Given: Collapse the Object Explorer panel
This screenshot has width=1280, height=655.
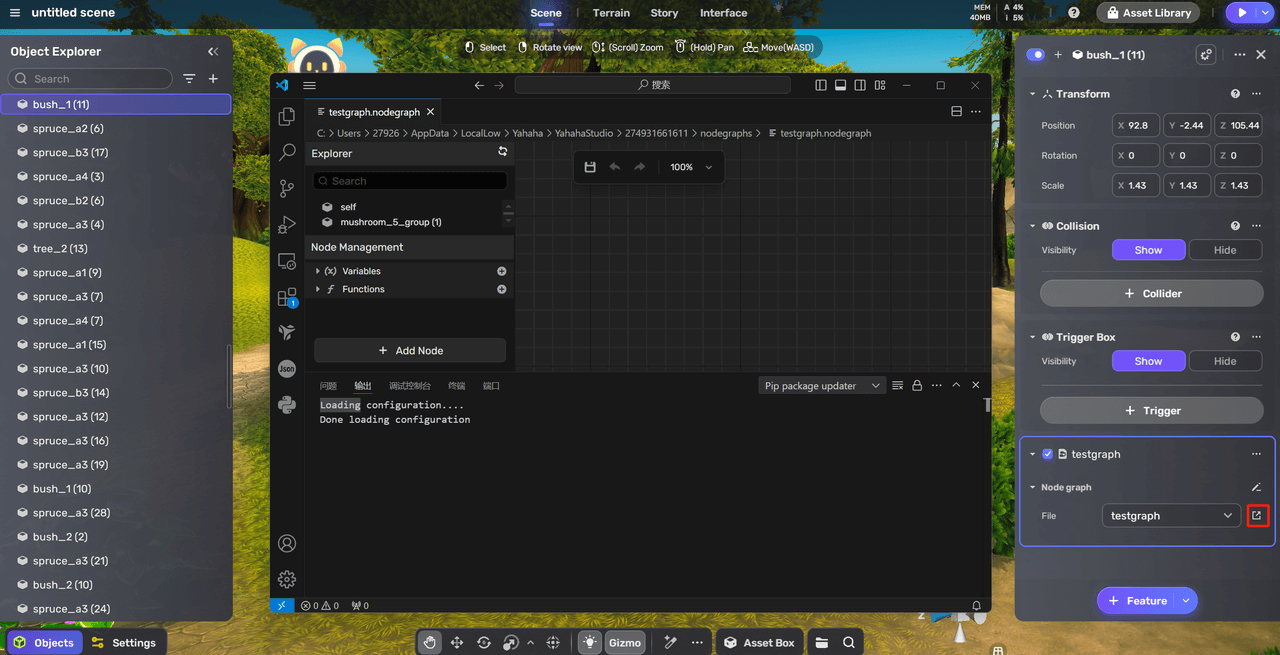Looking at the screenshot, I should (x=213, y=52).
